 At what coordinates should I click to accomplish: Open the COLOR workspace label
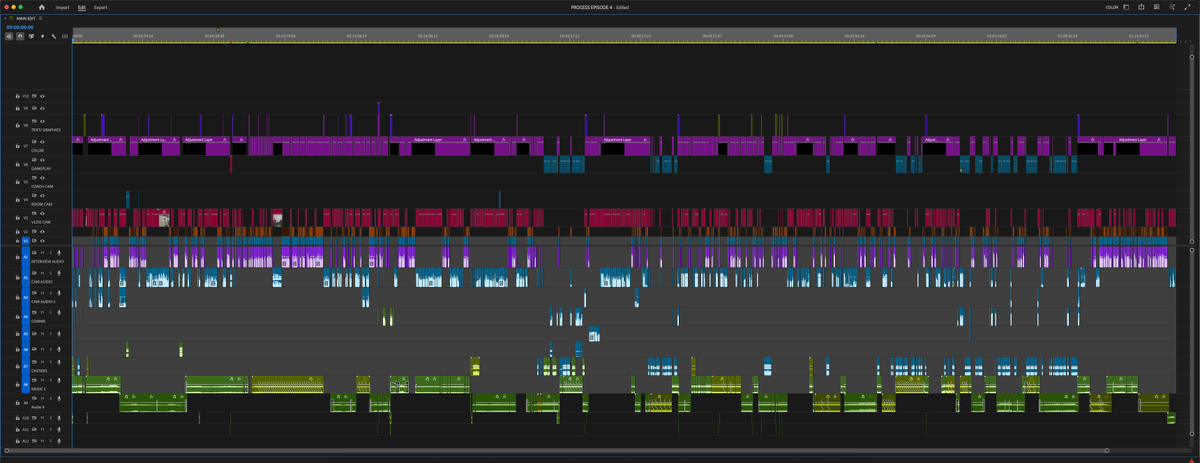[1112, 7]
